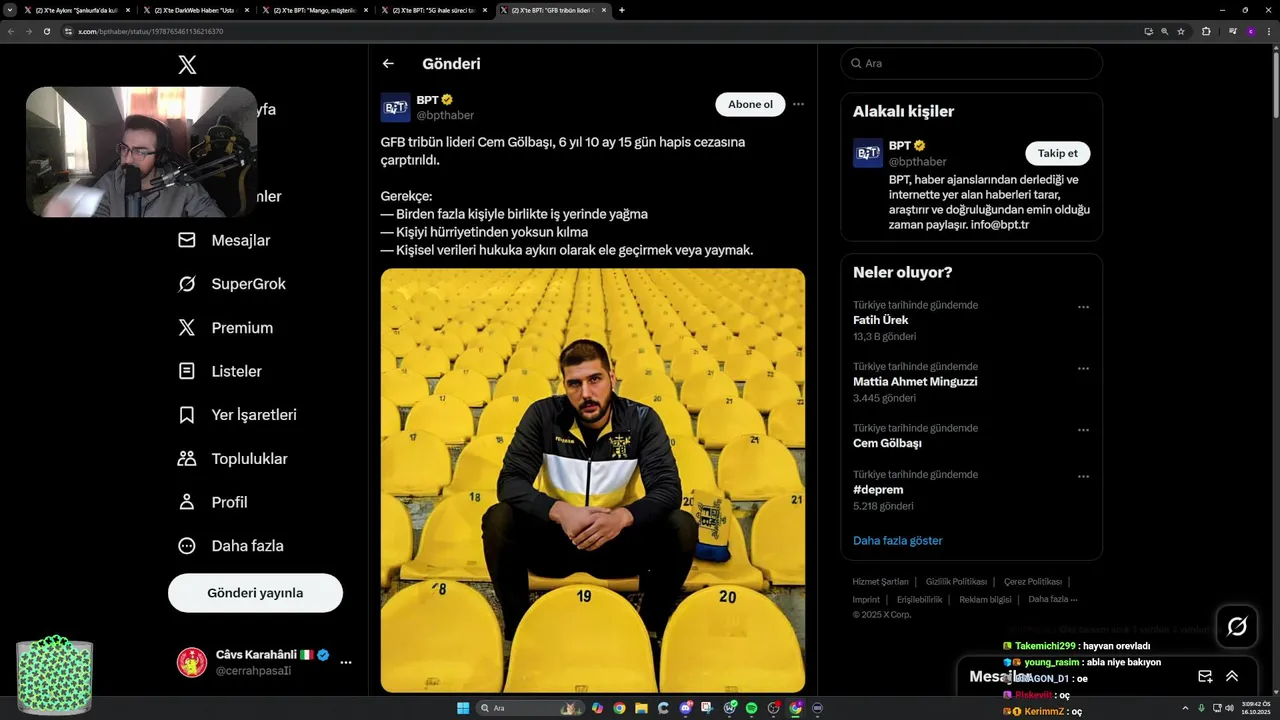Click Windows taskbar search box

(530, 708)
